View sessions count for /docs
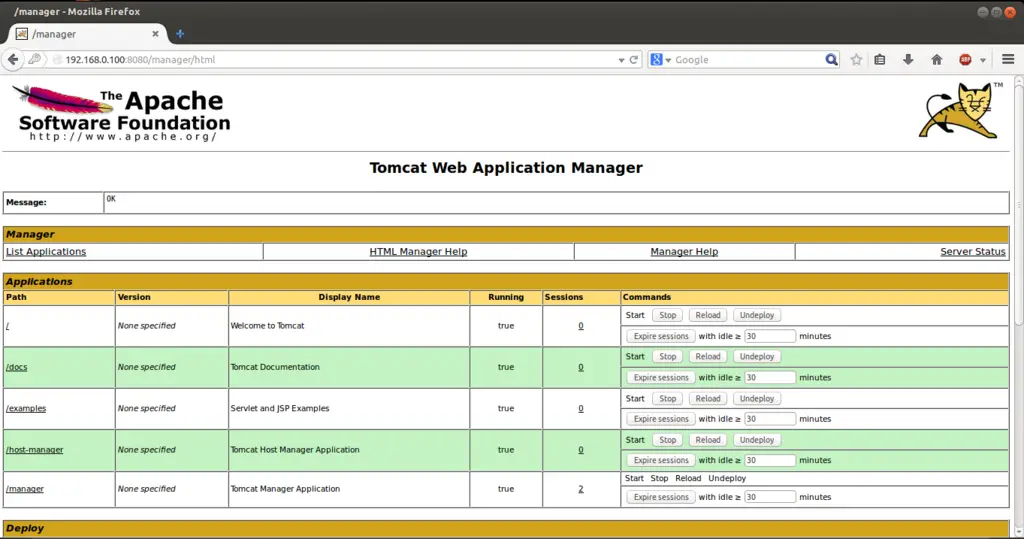The width and height of the screenshot is (1024, 539). [581, 367]
